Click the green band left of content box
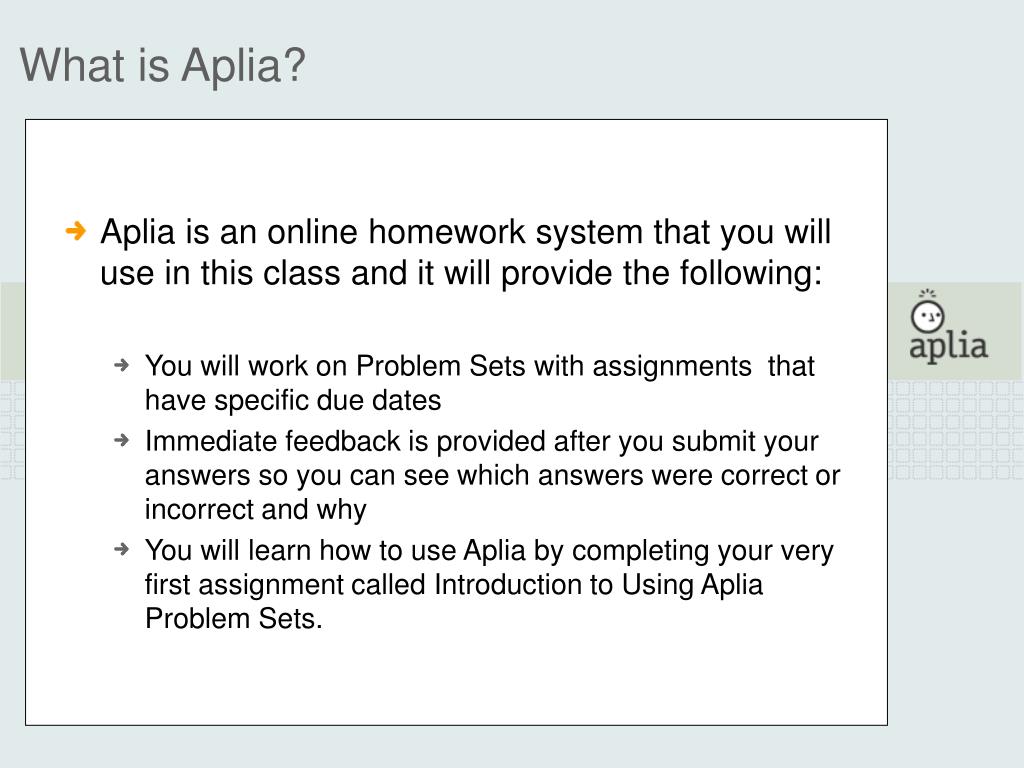Viewport: 1024px width, 768px height. click(x=12, y=331)
